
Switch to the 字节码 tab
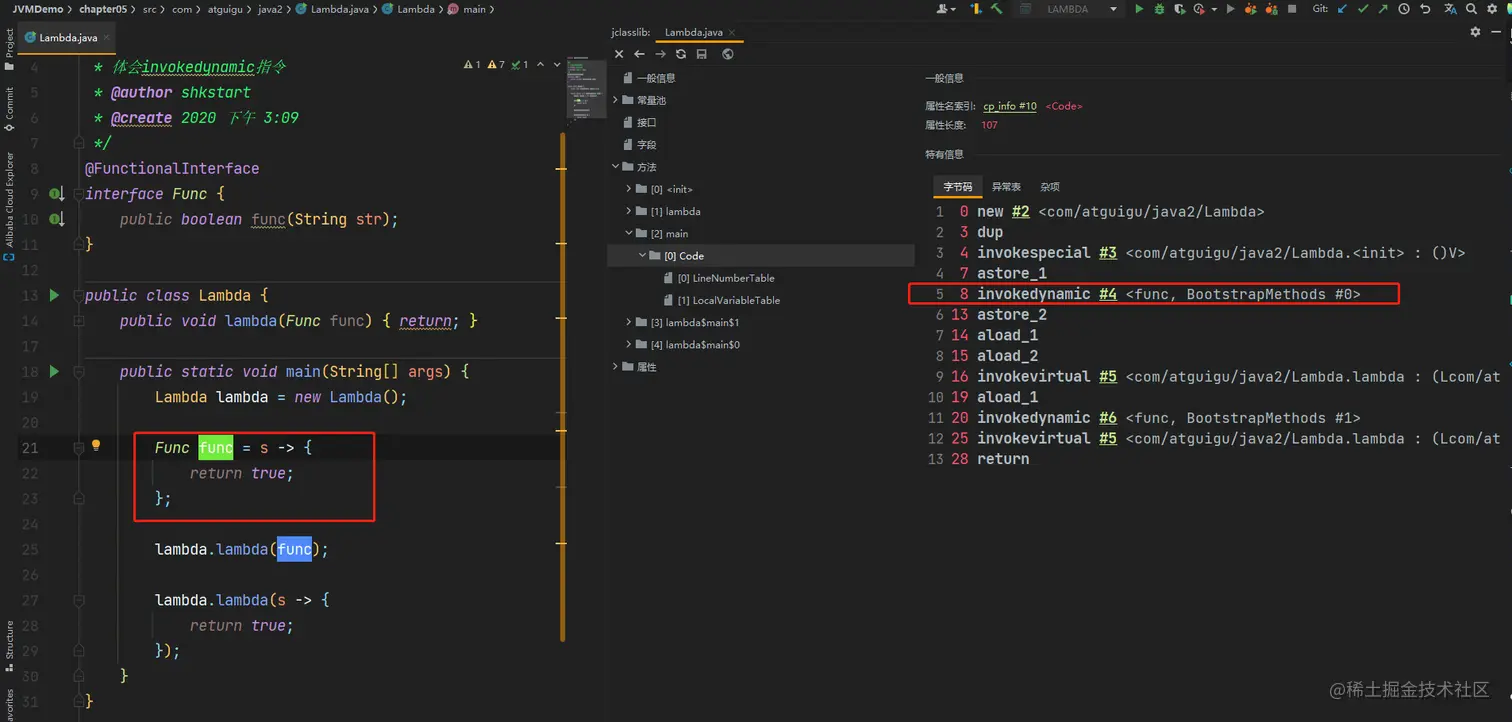tap(957, 187)
